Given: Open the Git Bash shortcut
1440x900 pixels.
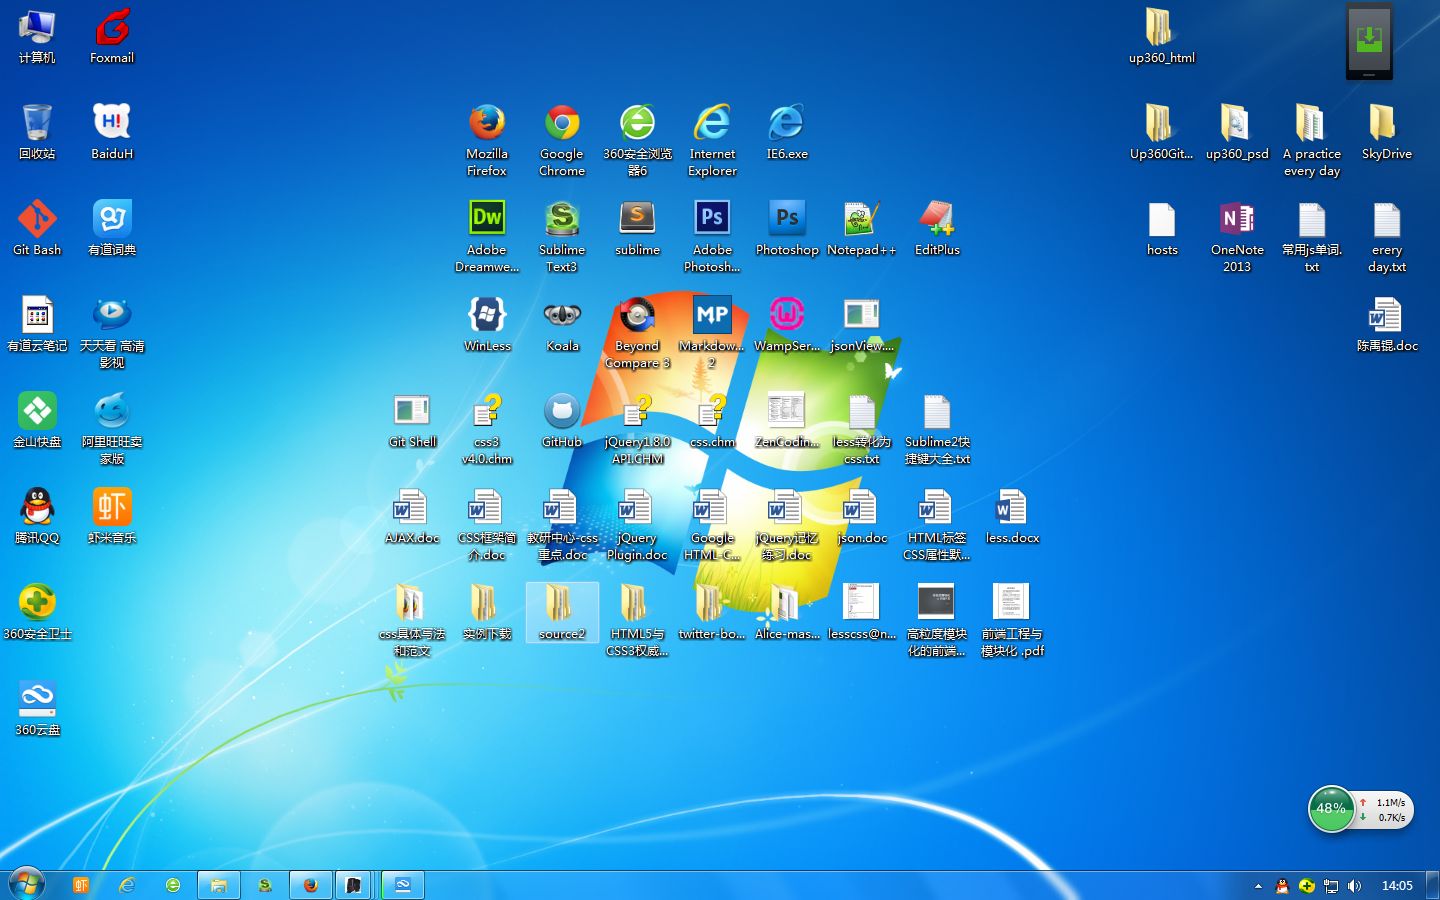Looking at the screenshot, I should (37, 228).
